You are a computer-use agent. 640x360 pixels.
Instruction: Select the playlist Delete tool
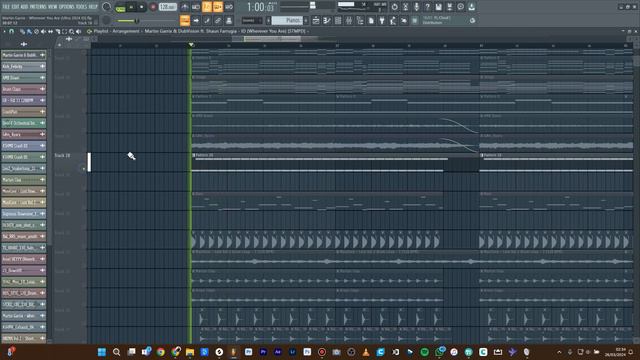(x=36, y=31)
